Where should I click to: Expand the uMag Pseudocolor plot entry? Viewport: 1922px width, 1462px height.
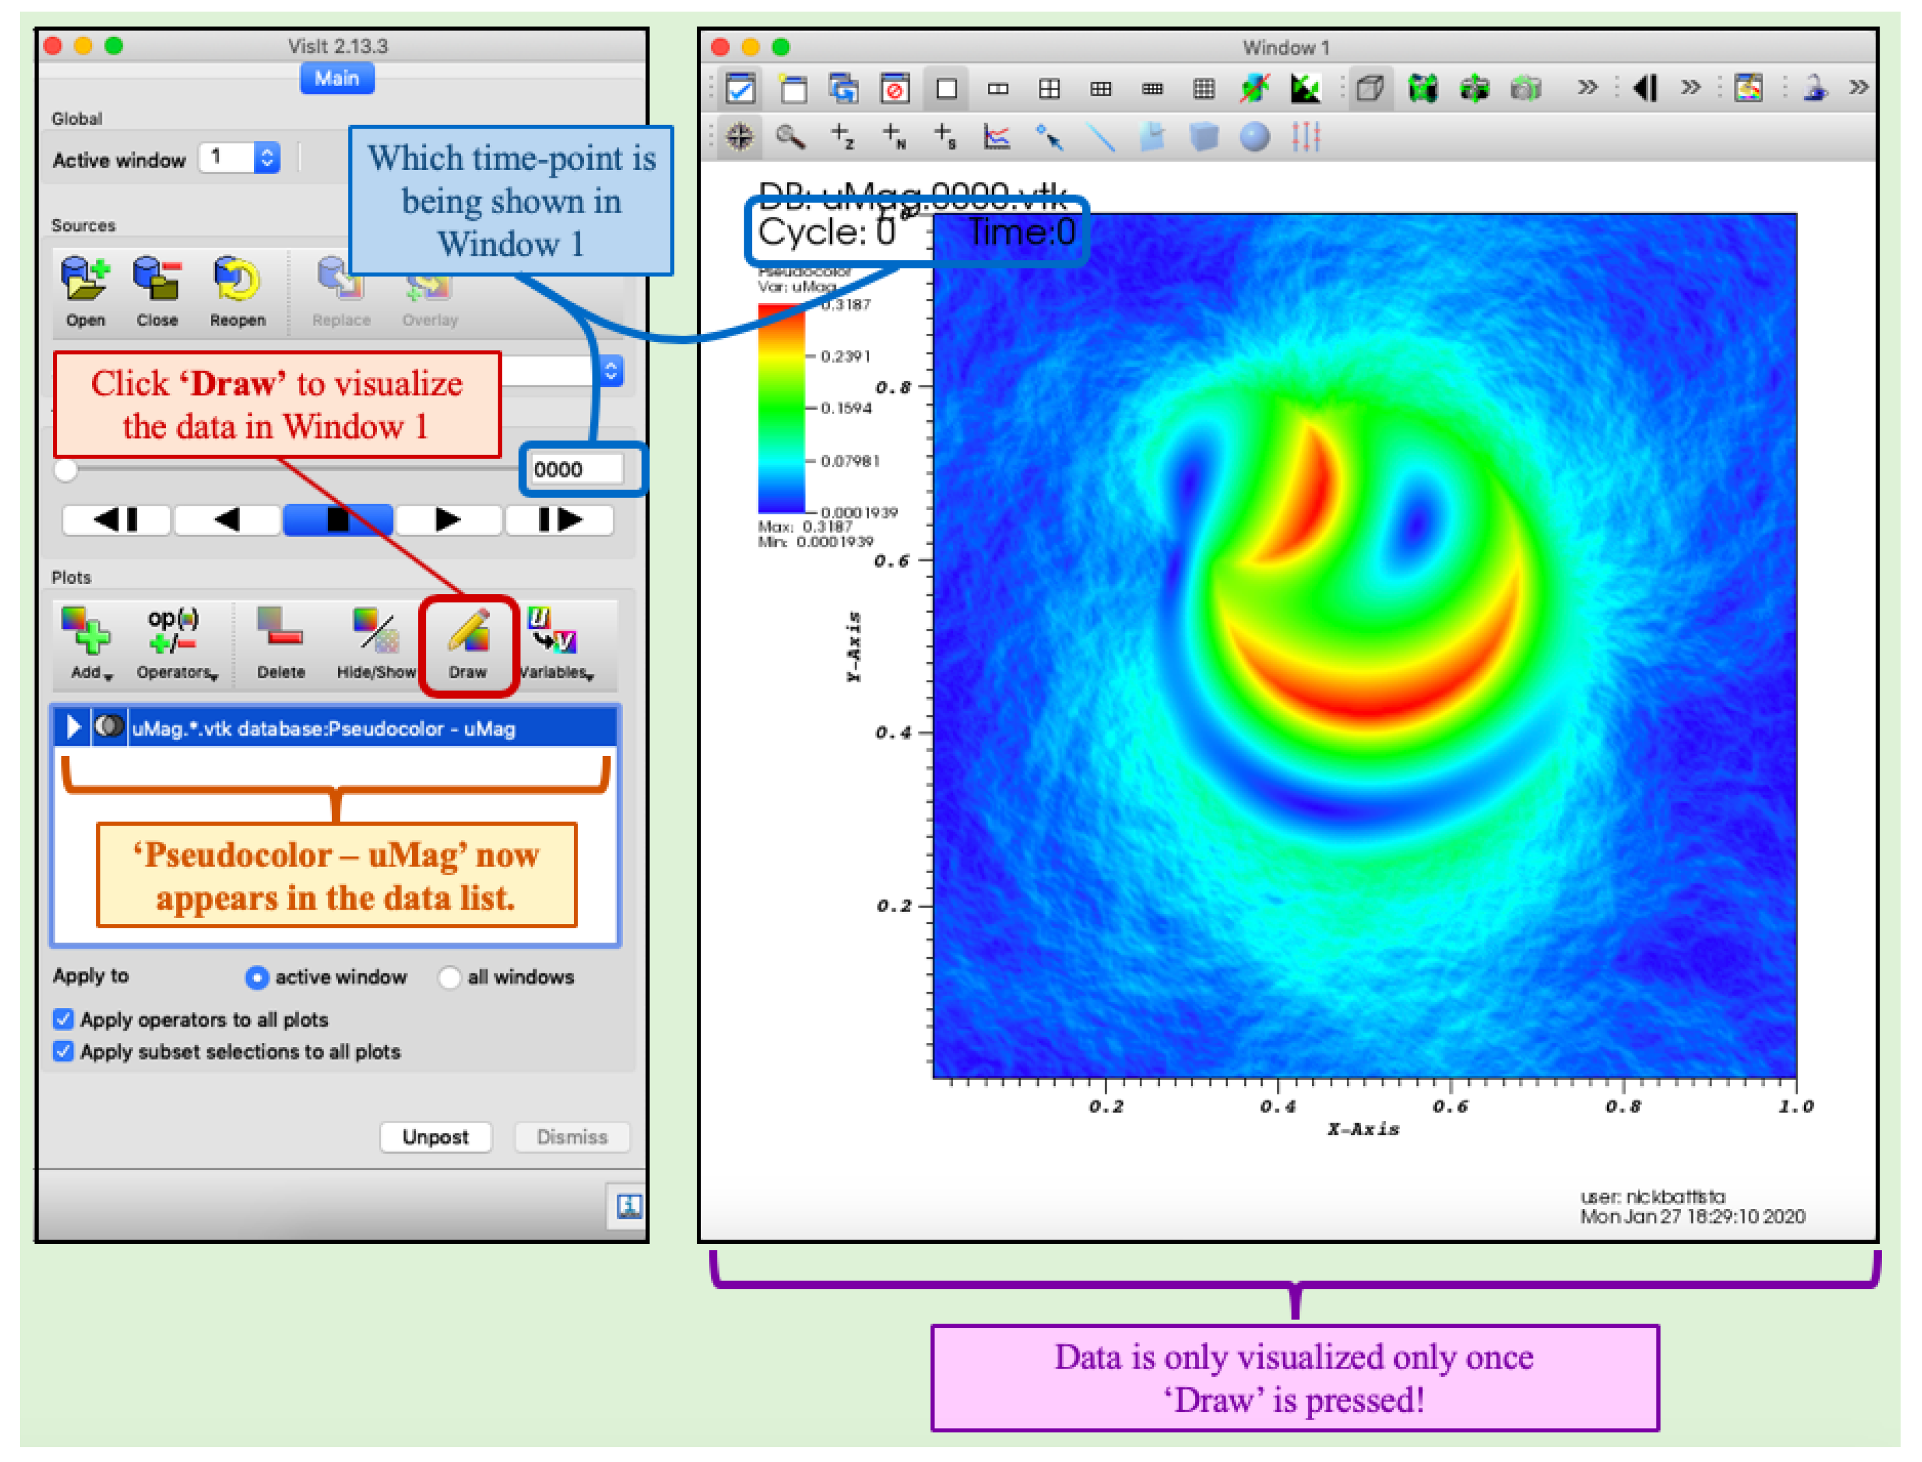click(x=72, y=727)
